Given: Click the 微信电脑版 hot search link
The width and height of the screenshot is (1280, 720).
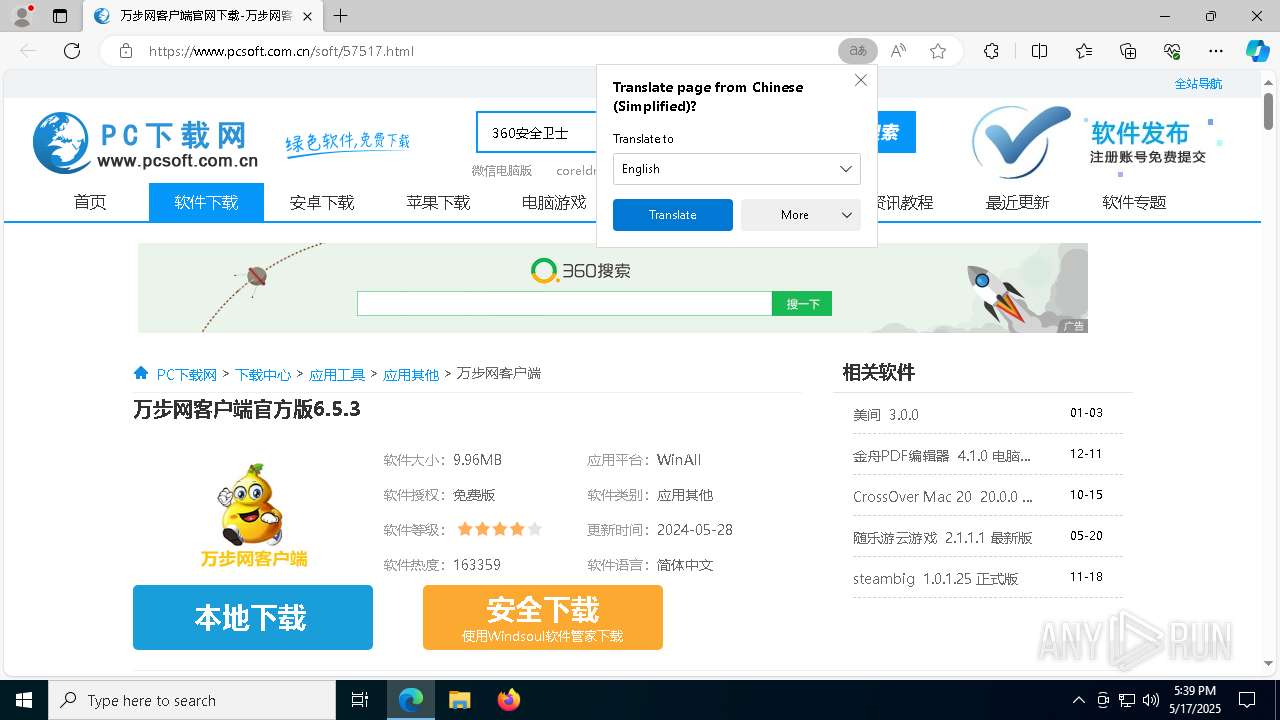Looking at the screenshot, I should coord(502,171).
